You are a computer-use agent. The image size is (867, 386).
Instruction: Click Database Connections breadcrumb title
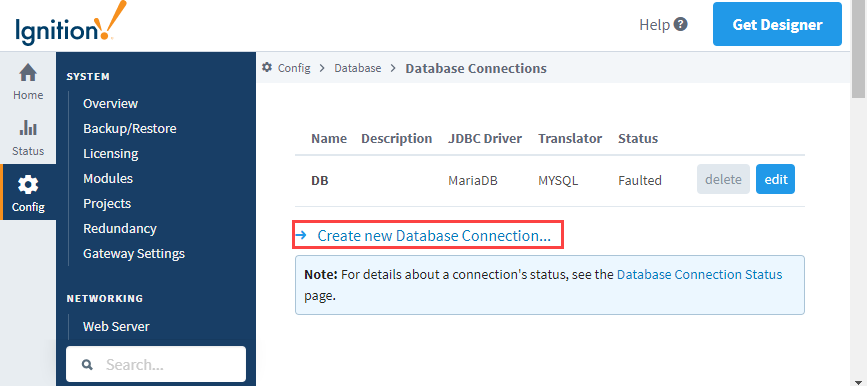point(476,68)
